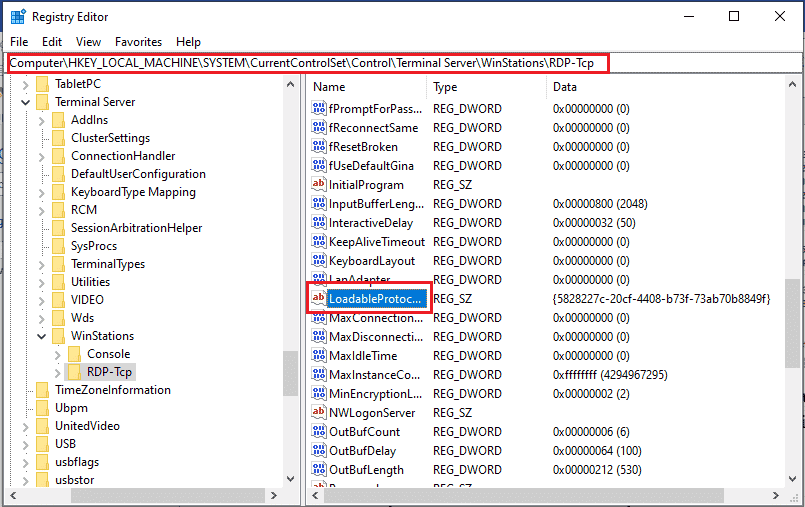
Task: Click the InteractiveDelay value icon
Action: [318, 222]
